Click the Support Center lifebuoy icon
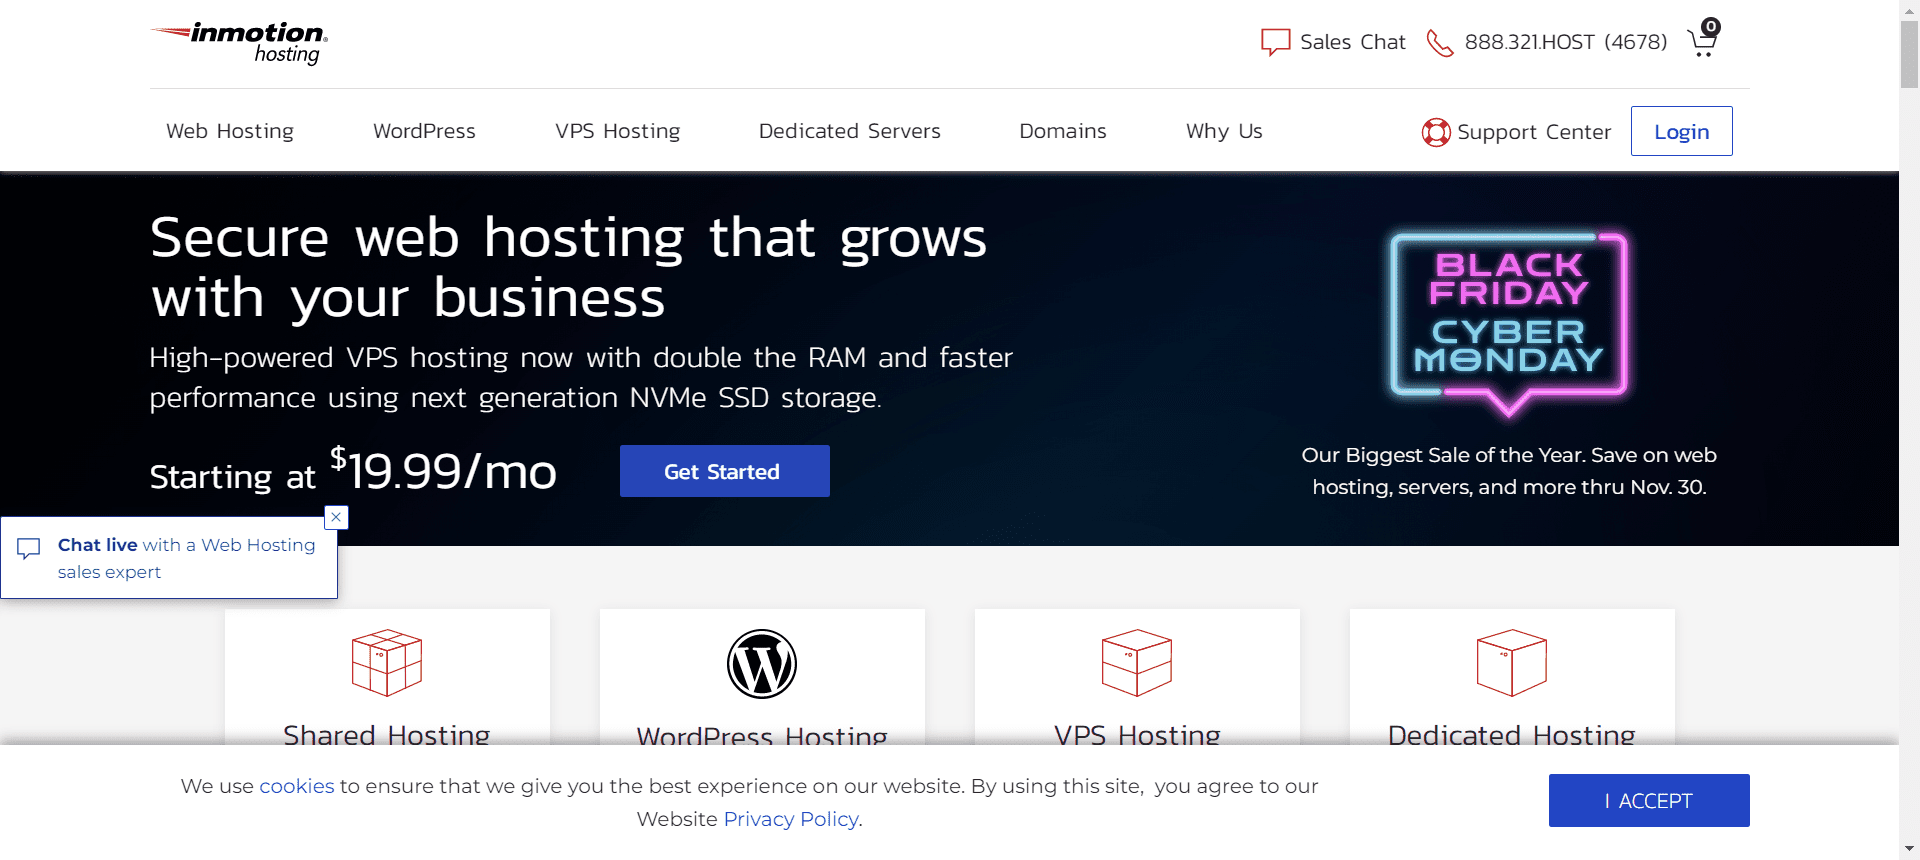1920x860 pixels. coord(1436,132)
